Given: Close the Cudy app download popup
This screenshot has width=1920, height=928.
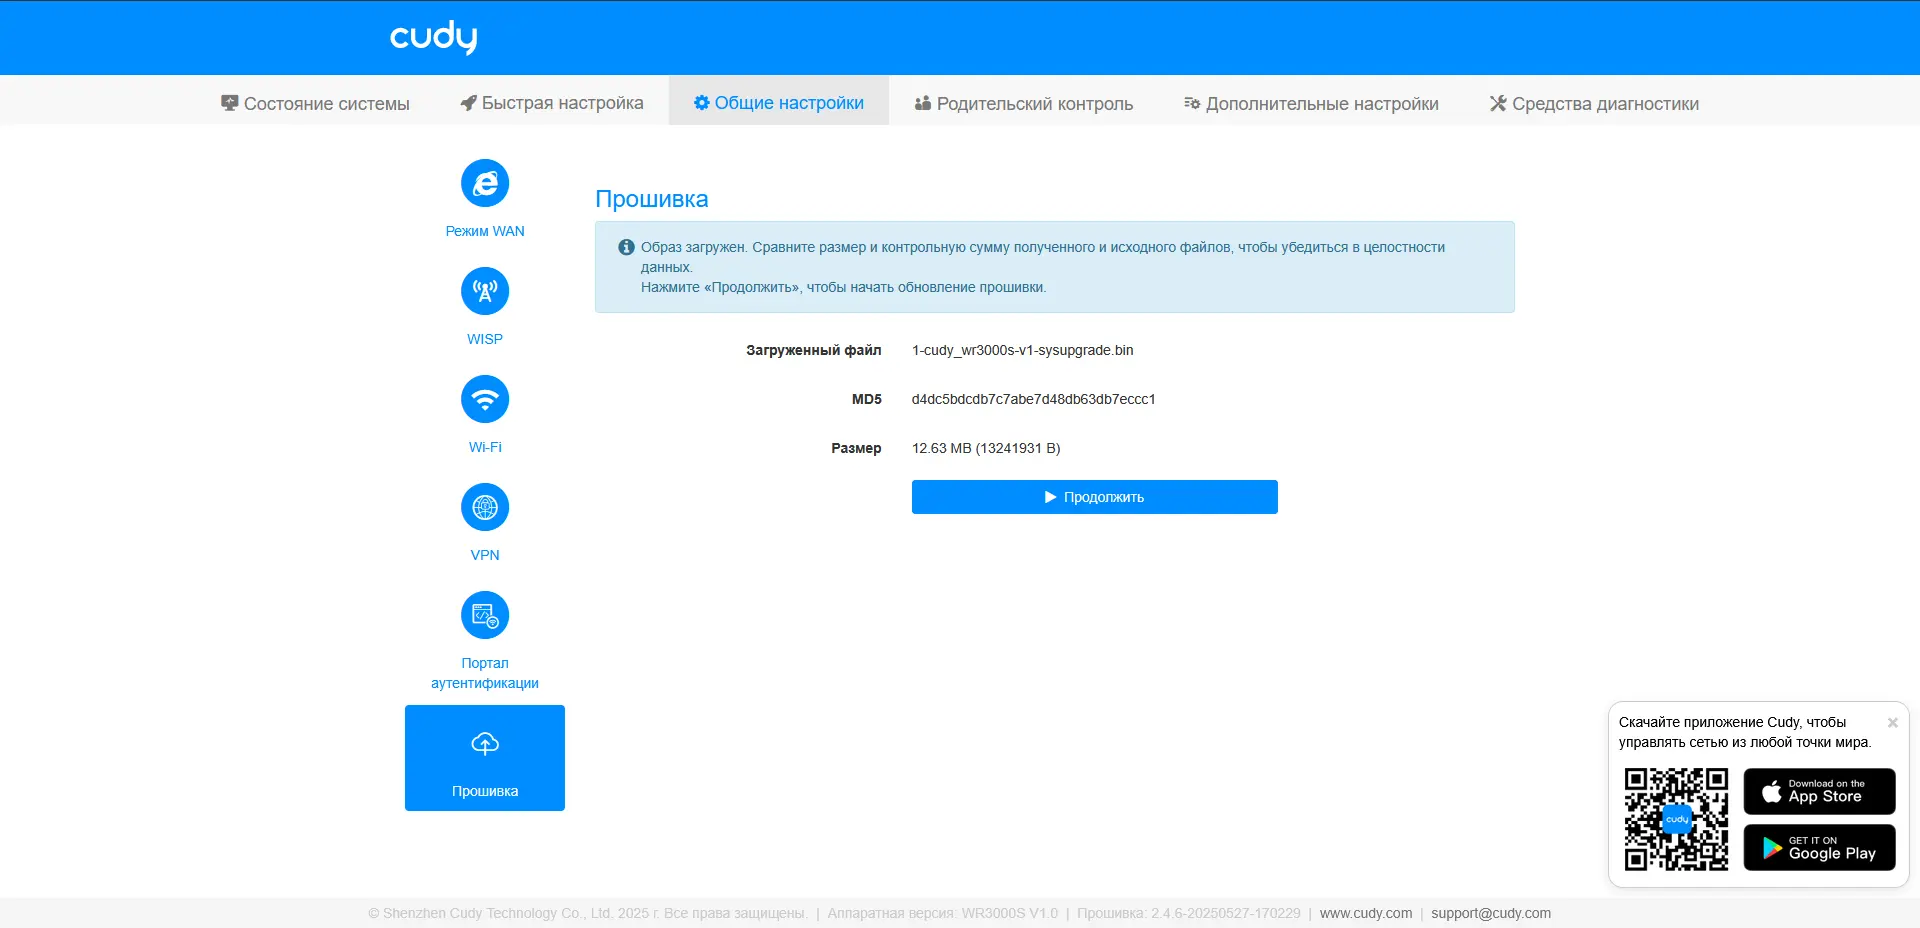Looking at the screenshot, I should click(1892, 722).
